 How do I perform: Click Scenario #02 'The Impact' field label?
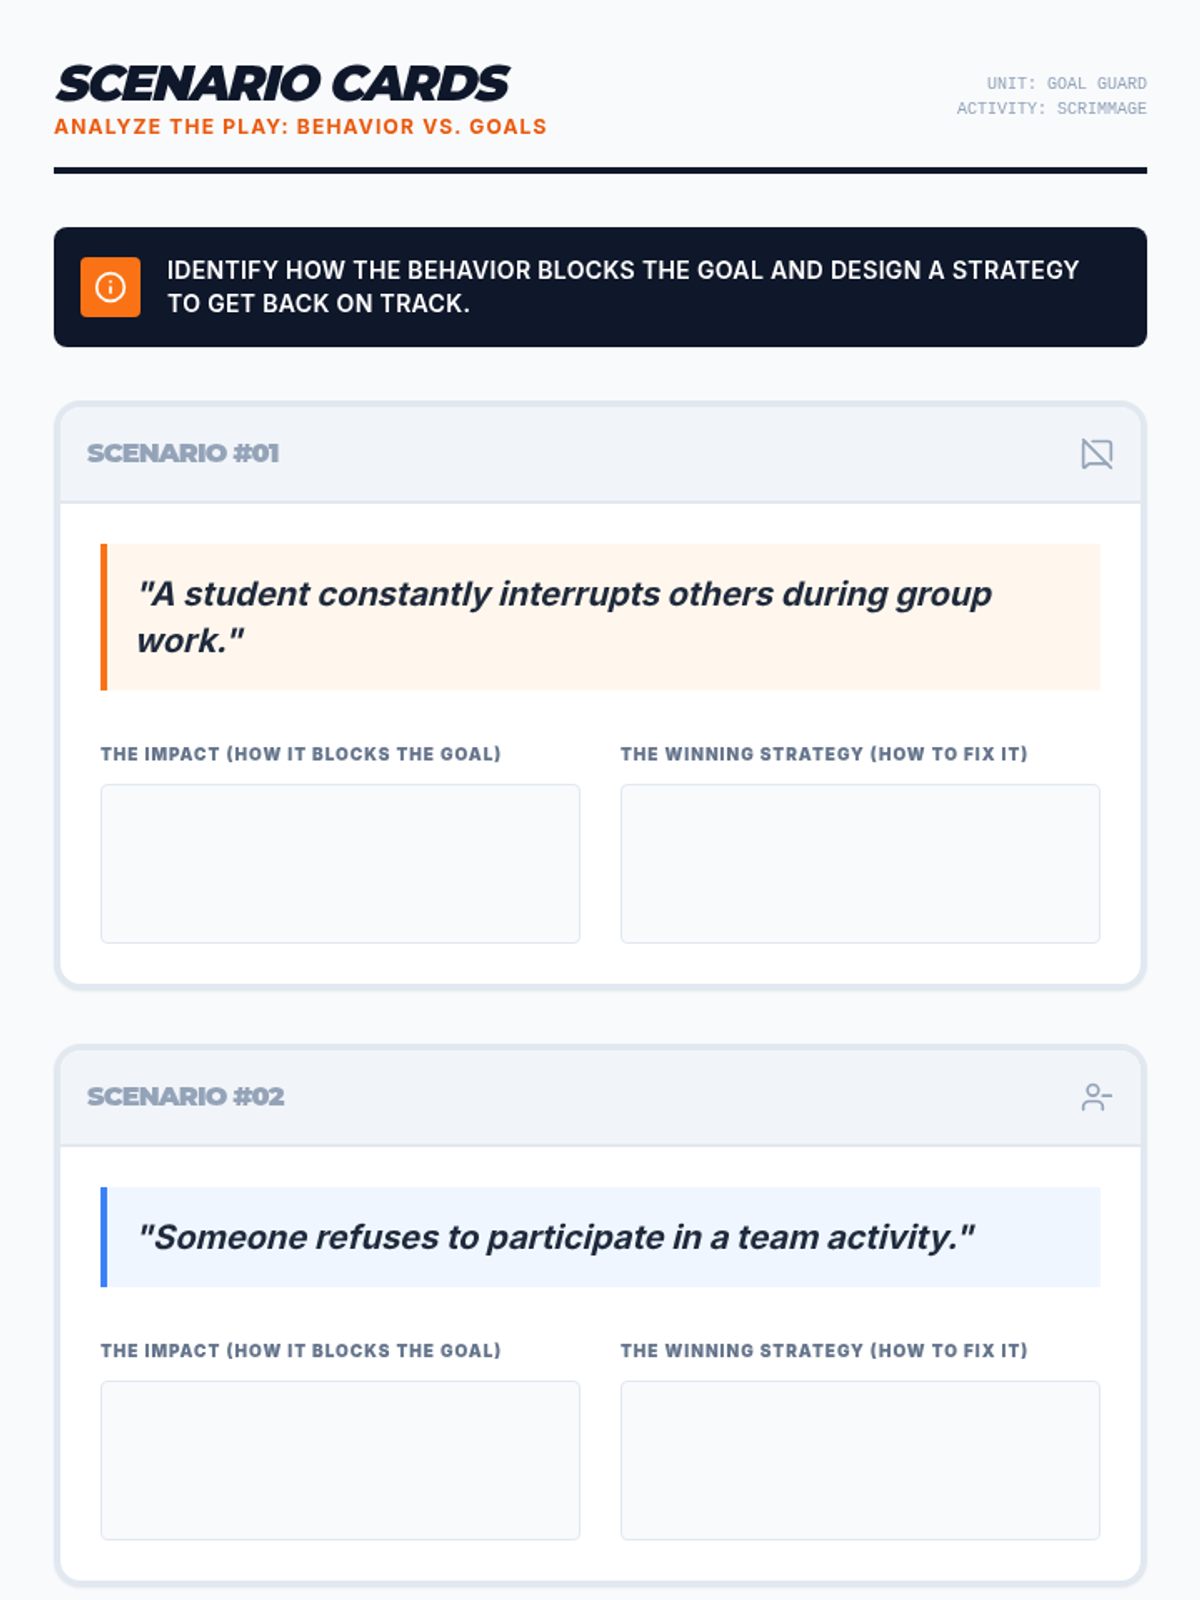(x=301, y=1351)
